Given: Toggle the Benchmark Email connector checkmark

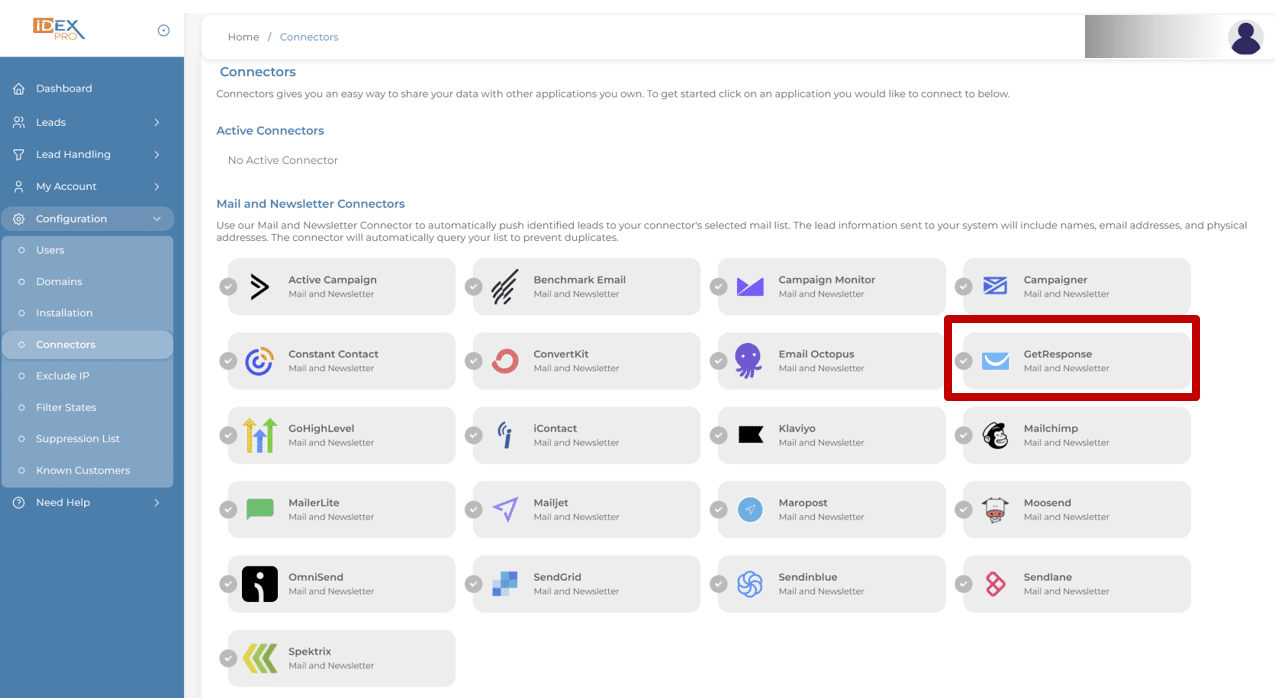Looking at the screenshot, I should tap(474, 287).
